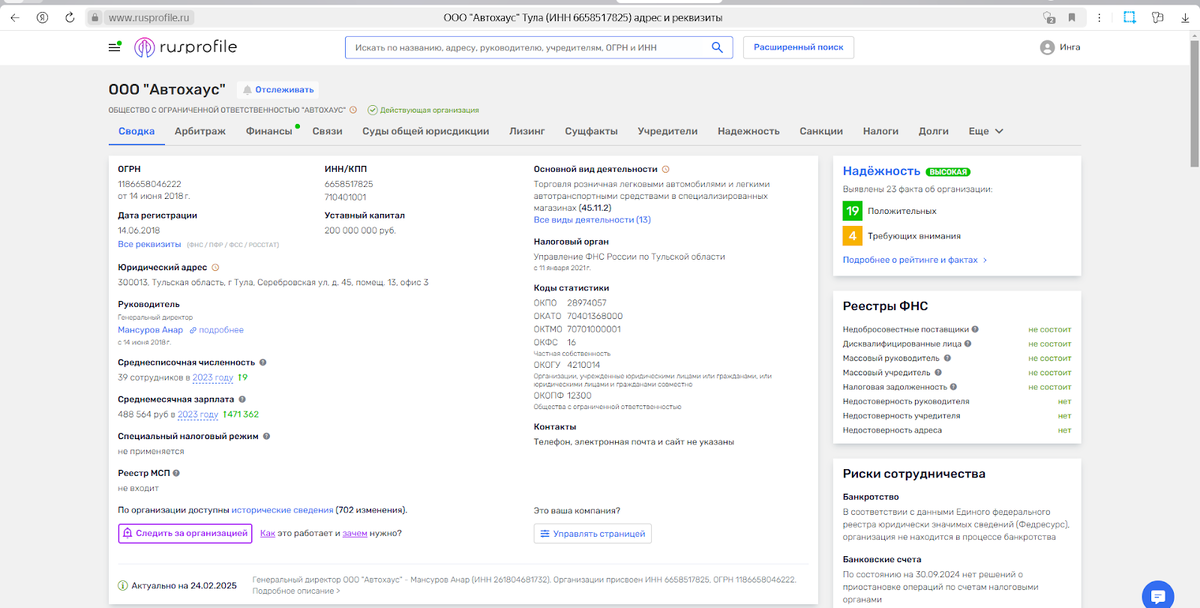Viewport: 1200px width, 608px height.
Task: Click the Отслеживать button
Action: coord(278,90)
